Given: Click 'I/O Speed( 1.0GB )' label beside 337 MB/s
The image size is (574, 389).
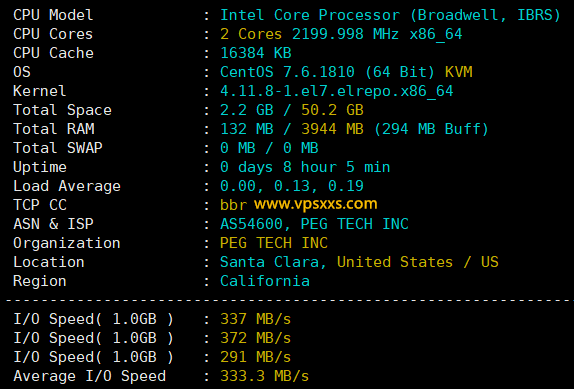Looking at the screenshot, I should pyautogui.click(x=93, y=319).
